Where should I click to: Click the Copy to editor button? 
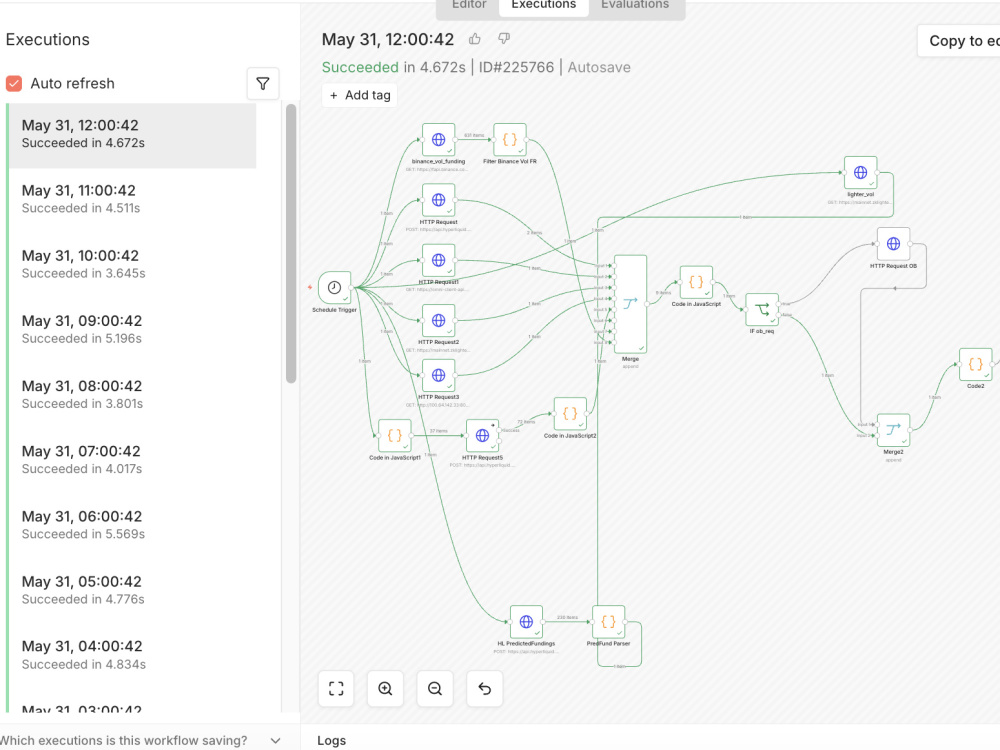959,41
